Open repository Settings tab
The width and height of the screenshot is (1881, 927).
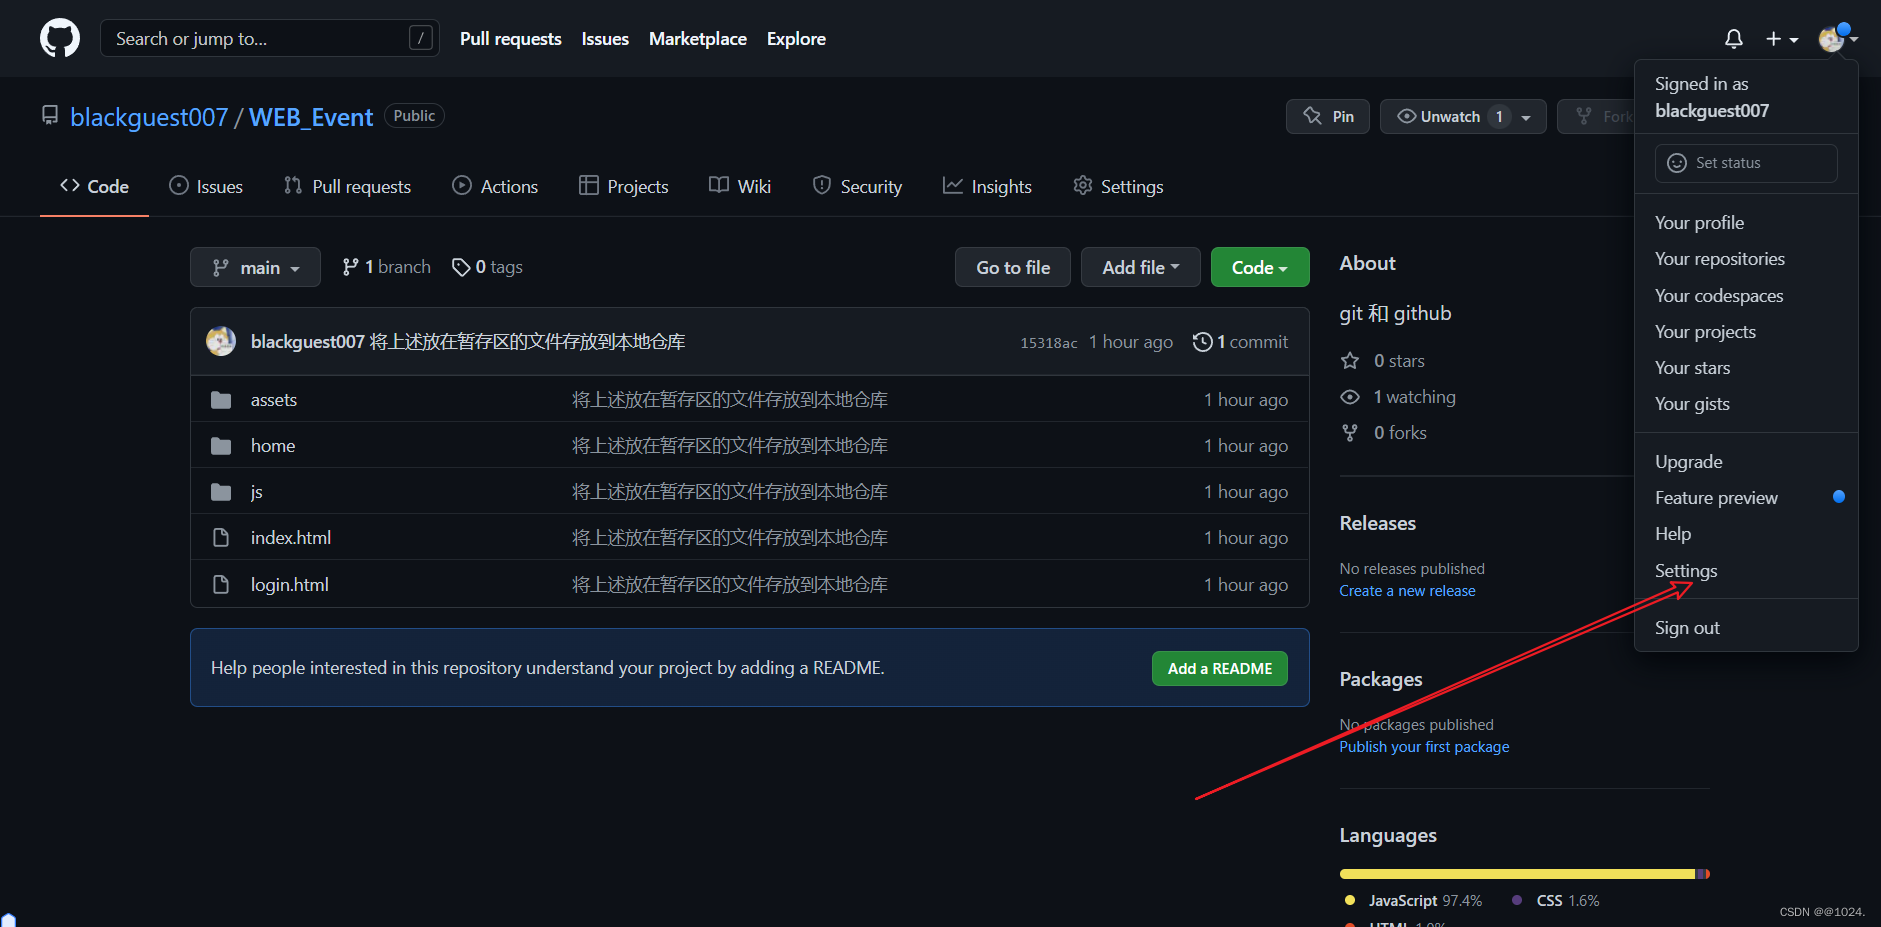click(1118, 186)
